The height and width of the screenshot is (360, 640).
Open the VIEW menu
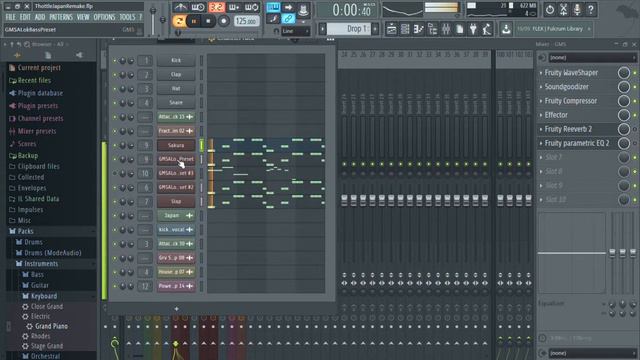83,17
